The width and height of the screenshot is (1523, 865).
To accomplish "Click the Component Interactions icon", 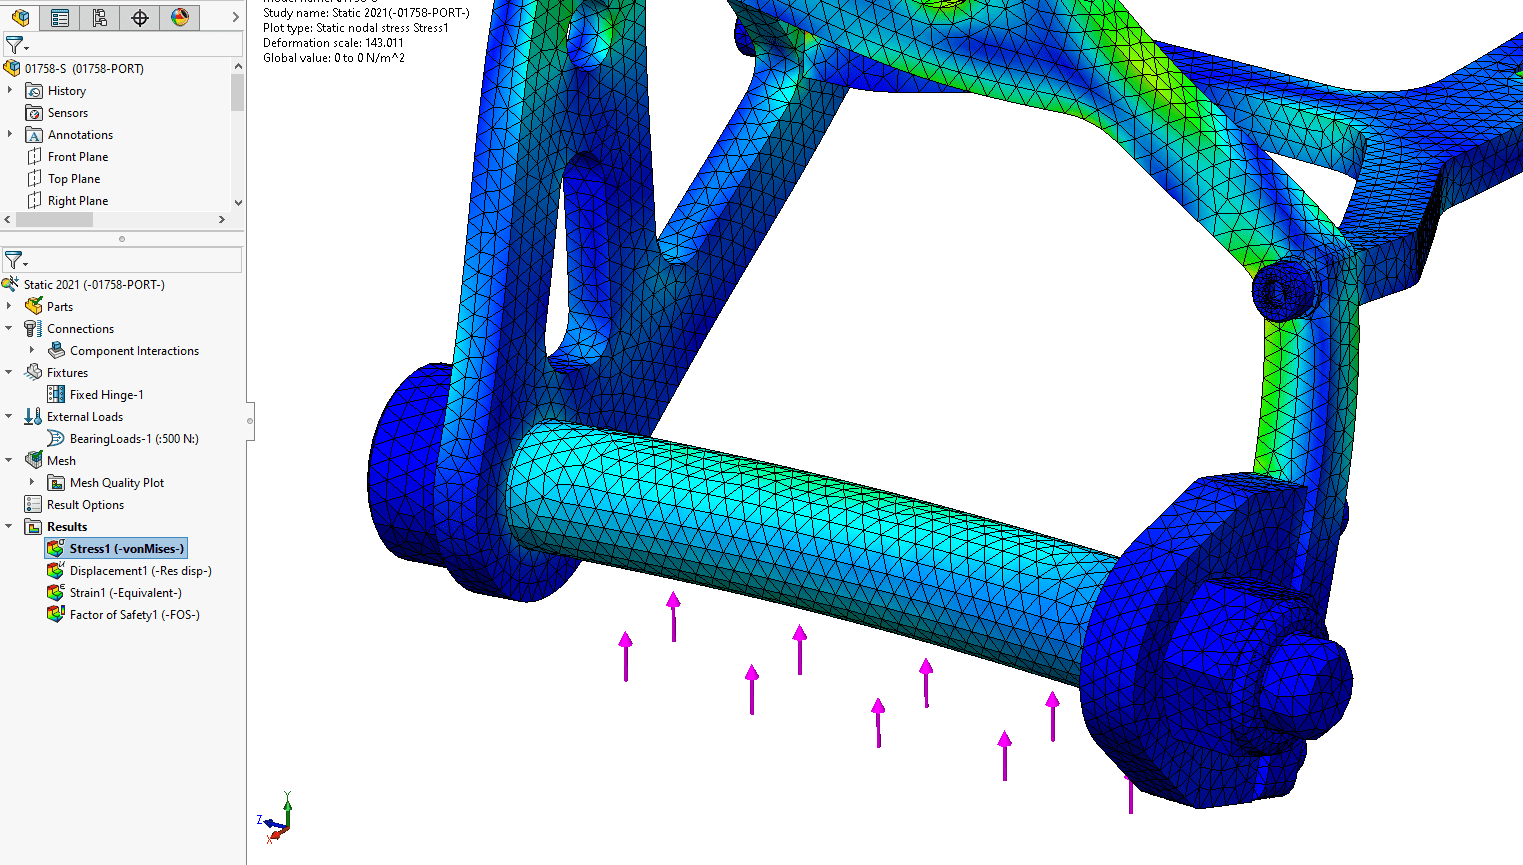I will click(57, 350).
